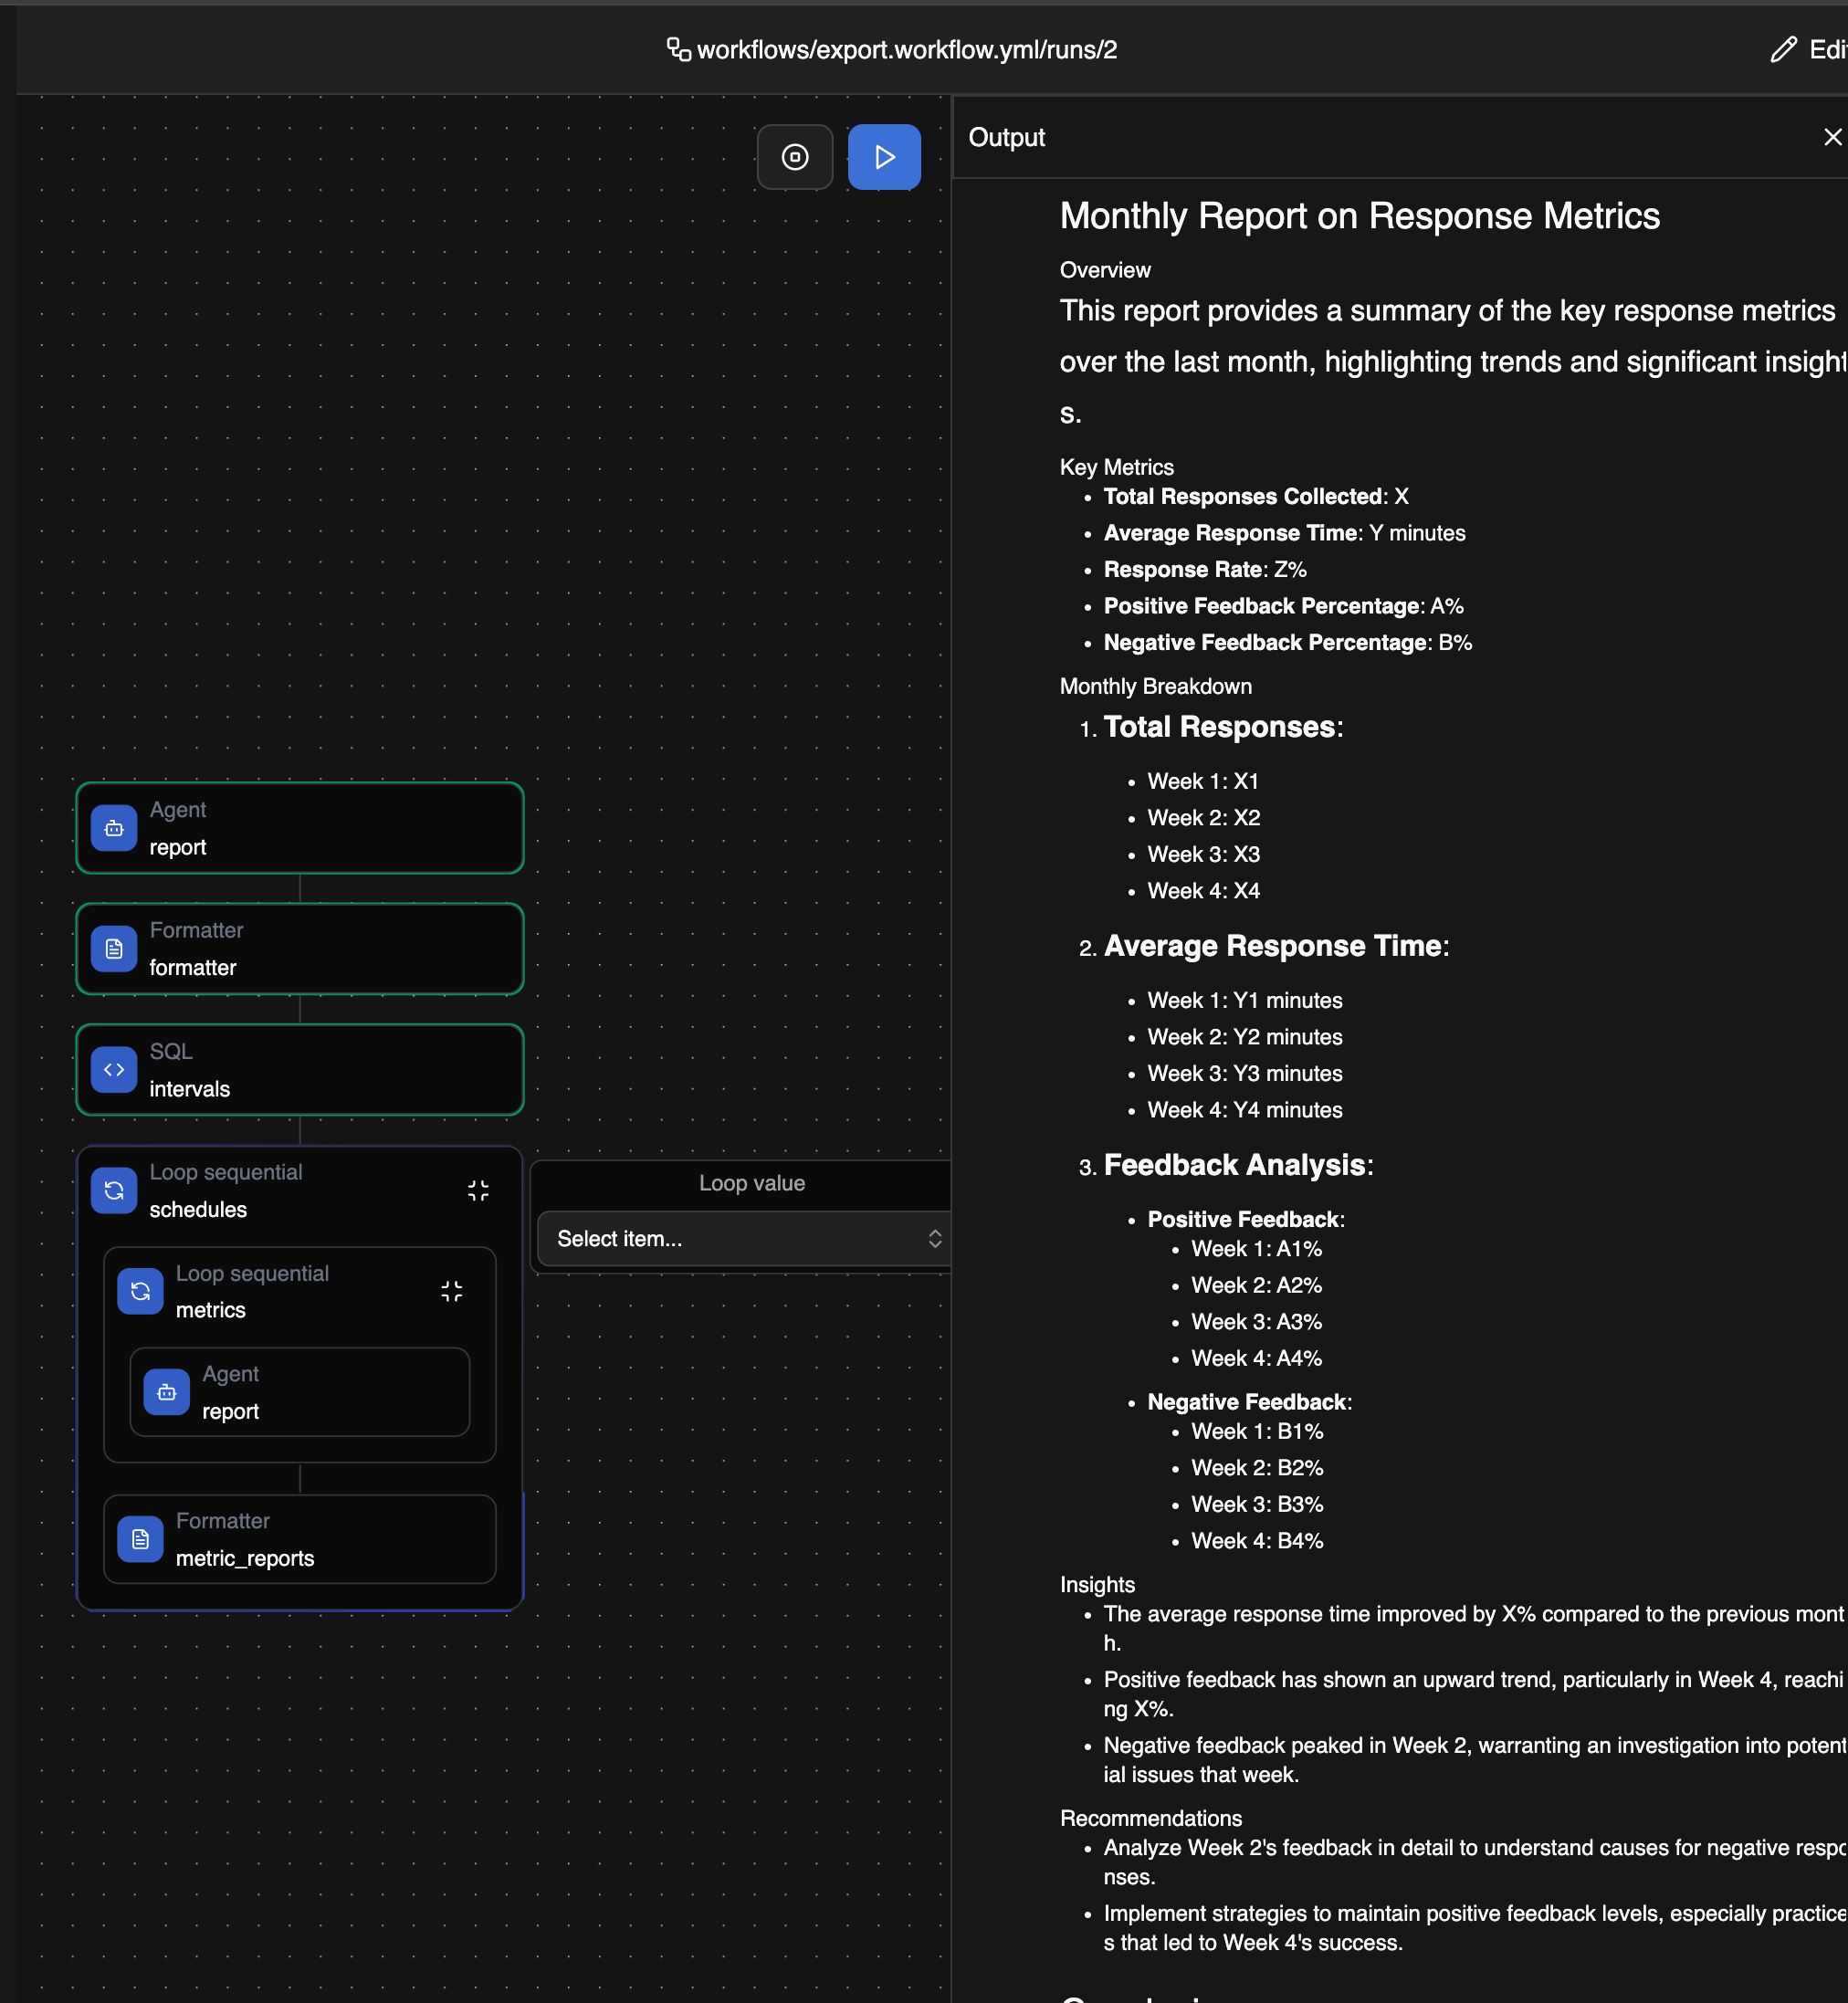Click the metric_reports formatter document icon
Viewport: 1848px width, 2003px height.
tap(140, 1539)
